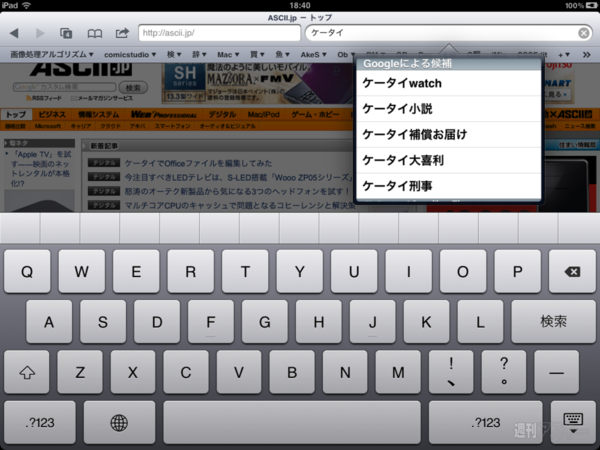Tap the T key

coord(245,272)
